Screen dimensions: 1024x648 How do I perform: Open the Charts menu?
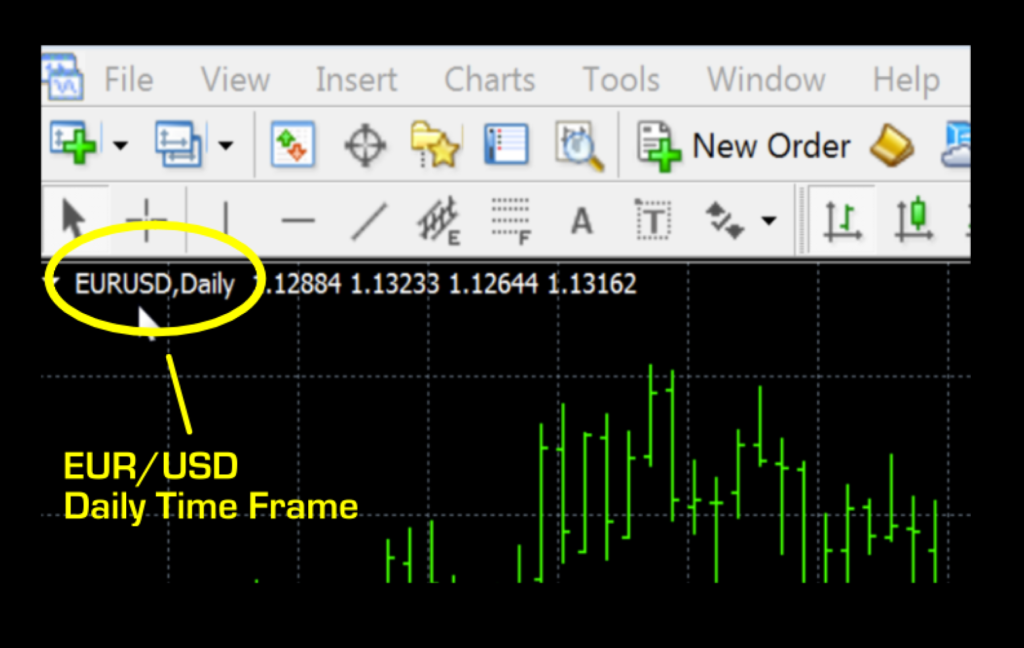(489, 79)
